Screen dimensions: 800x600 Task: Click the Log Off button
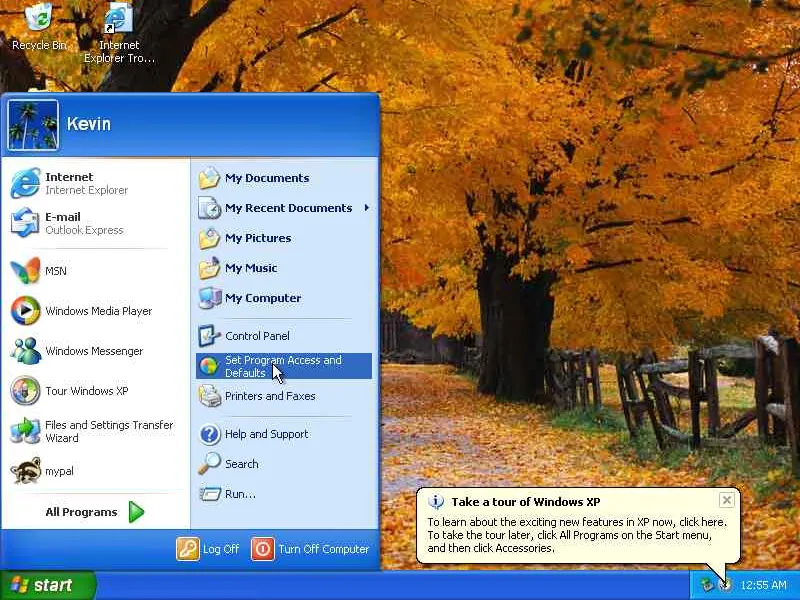(x=208, y=549)
